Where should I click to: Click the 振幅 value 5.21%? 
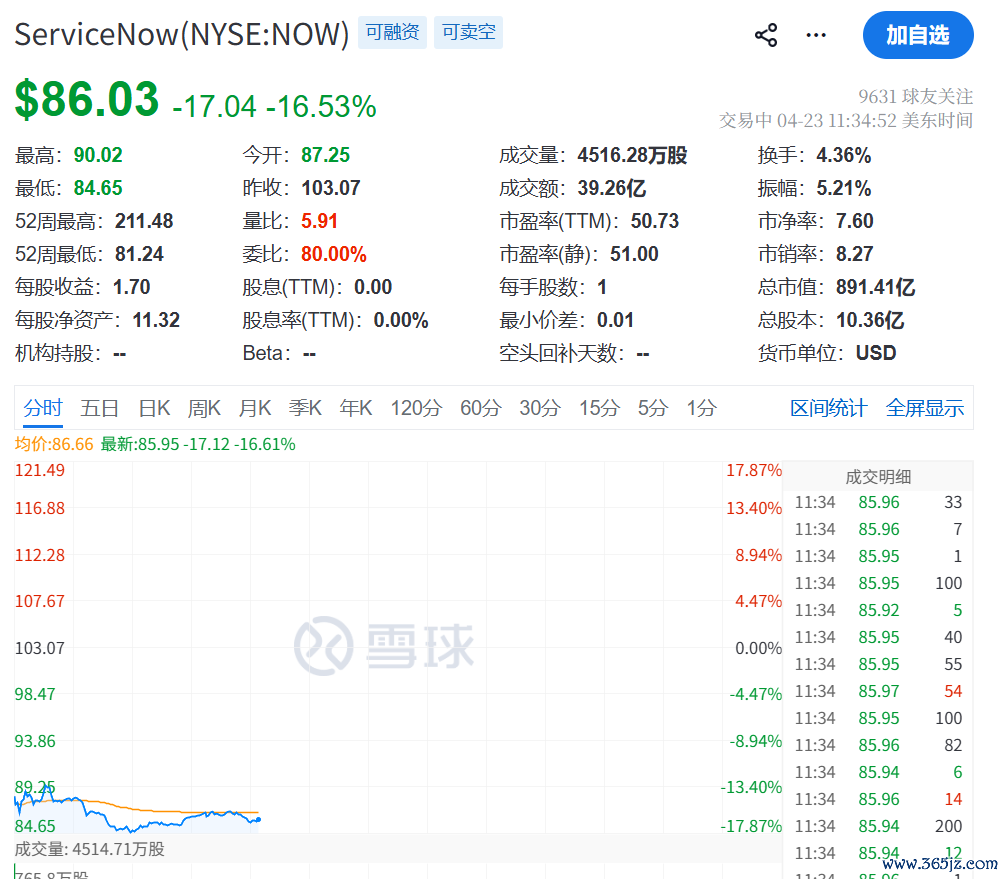coord(843,188)
